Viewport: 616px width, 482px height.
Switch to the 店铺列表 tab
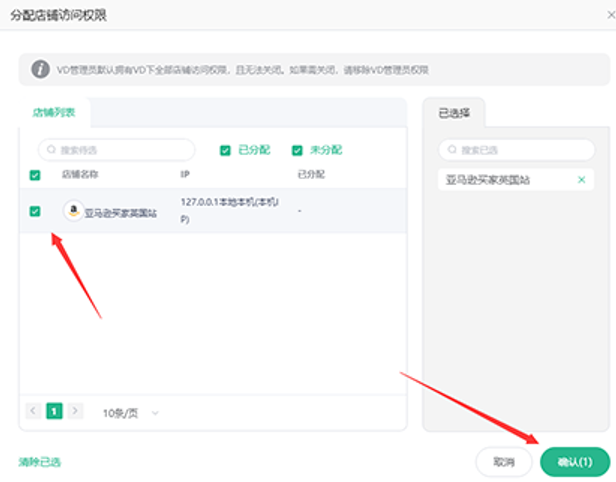[53, 113]
